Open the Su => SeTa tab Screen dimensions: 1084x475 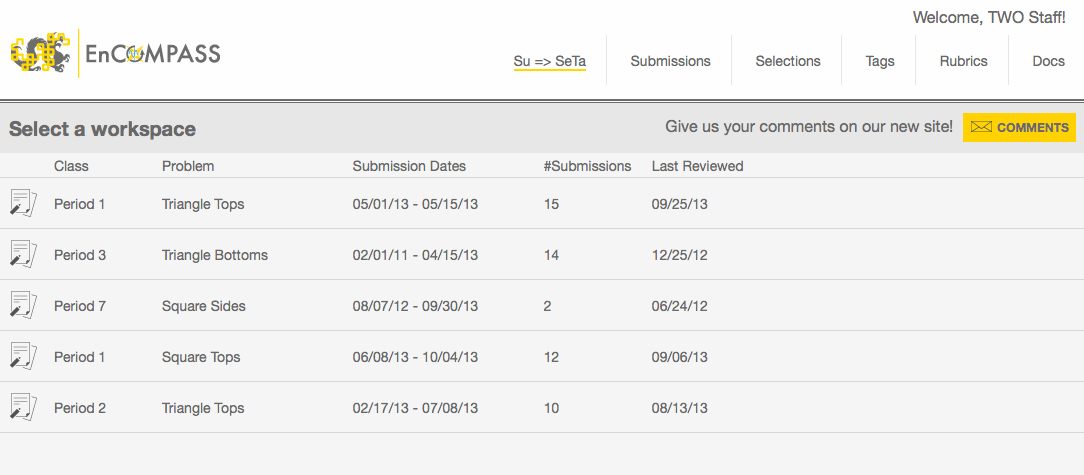click(549, 61)
